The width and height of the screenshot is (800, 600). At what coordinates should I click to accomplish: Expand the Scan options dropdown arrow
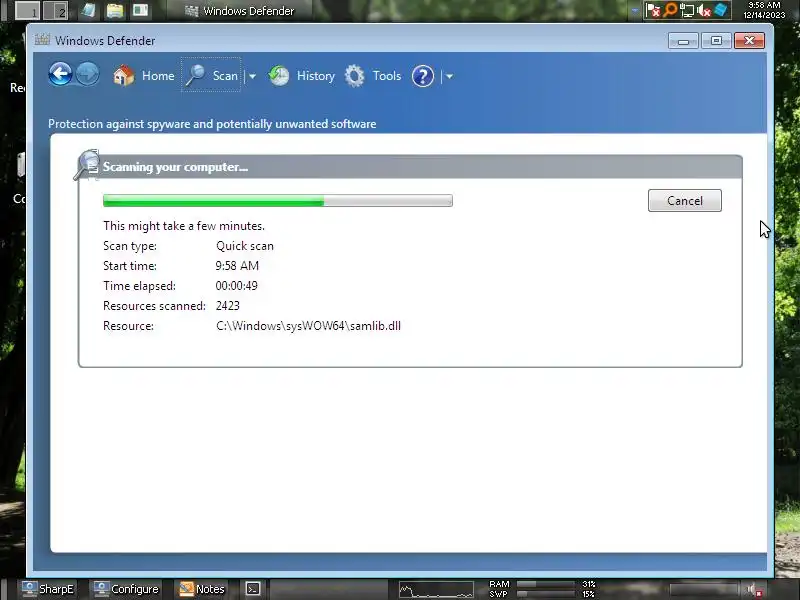point(252,77)
